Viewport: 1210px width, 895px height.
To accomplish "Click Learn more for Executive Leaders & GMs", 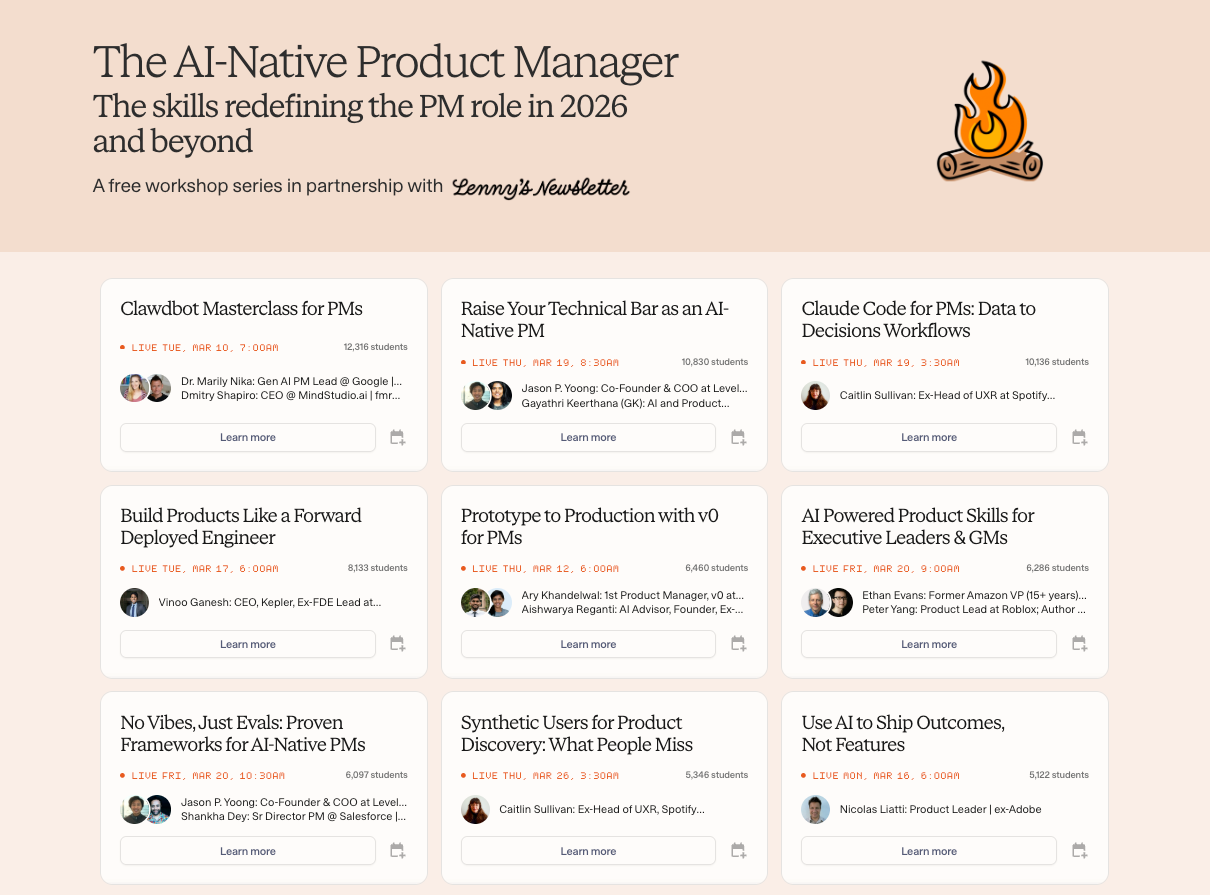I will 929,645.
